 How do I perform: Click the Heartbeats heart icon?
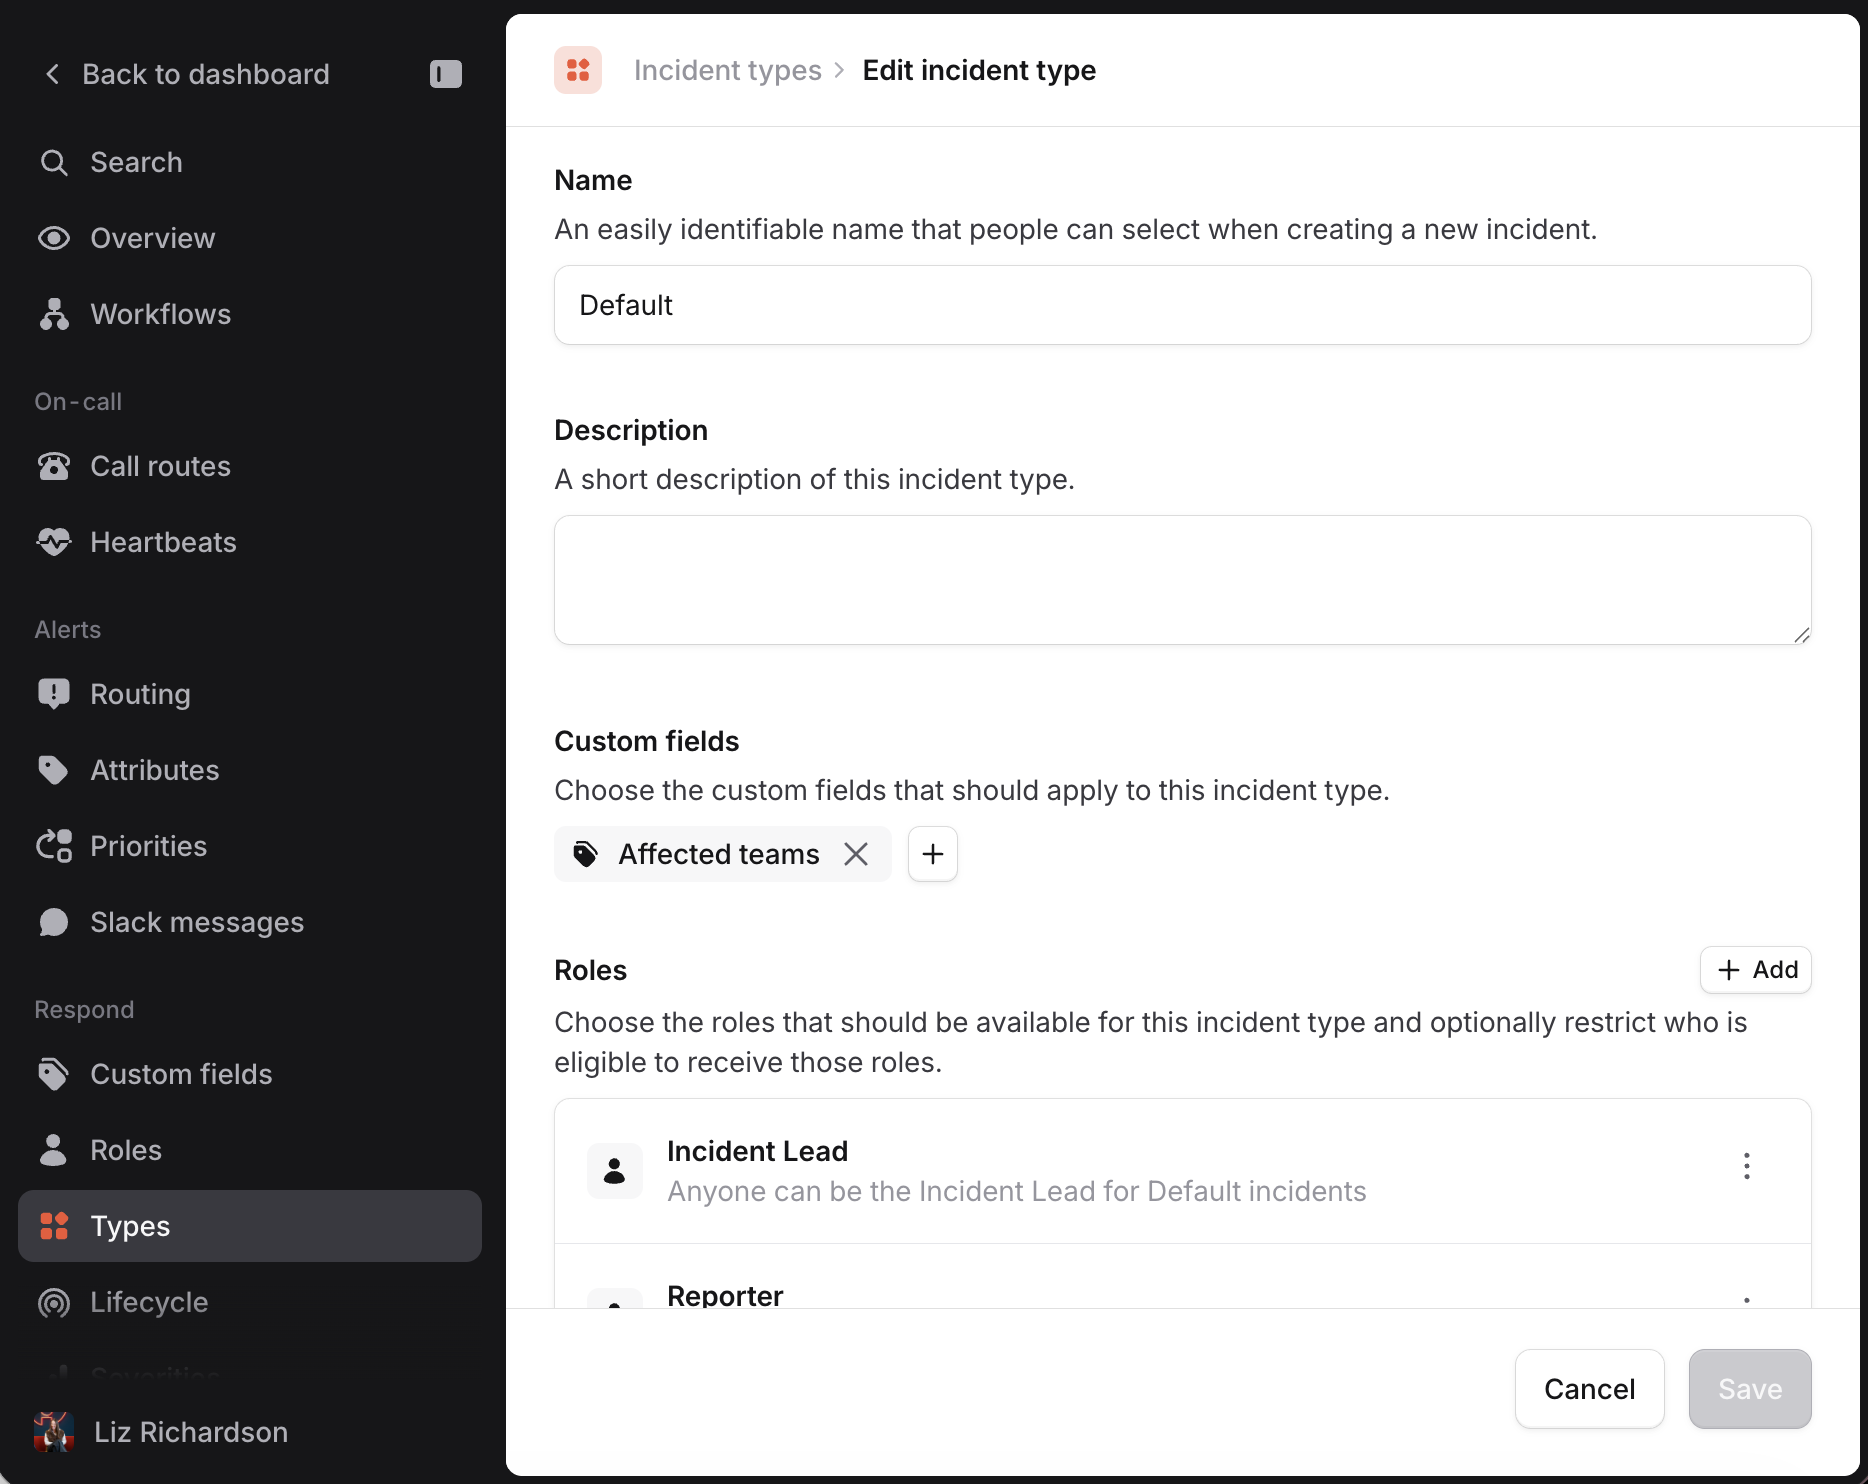pos(54,542)
